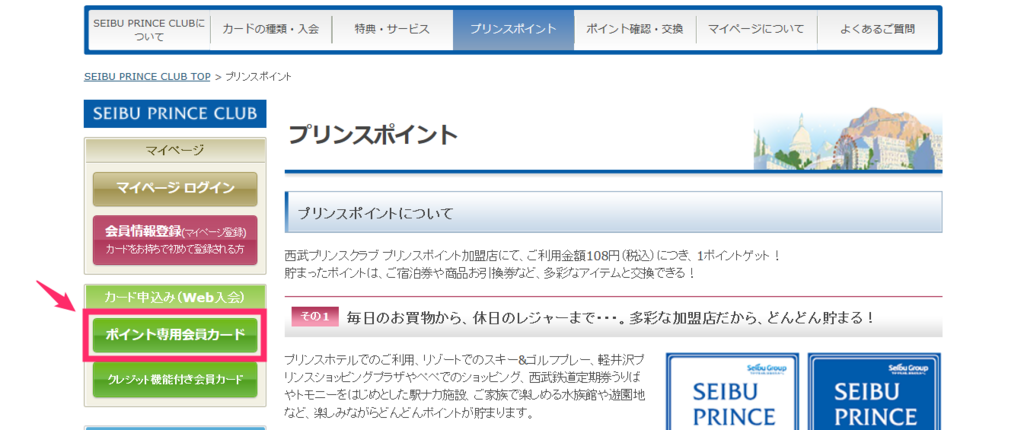Go to マイページについて menu item
The width and height of the screenshot is (1024, 430).
click(756, 30)
